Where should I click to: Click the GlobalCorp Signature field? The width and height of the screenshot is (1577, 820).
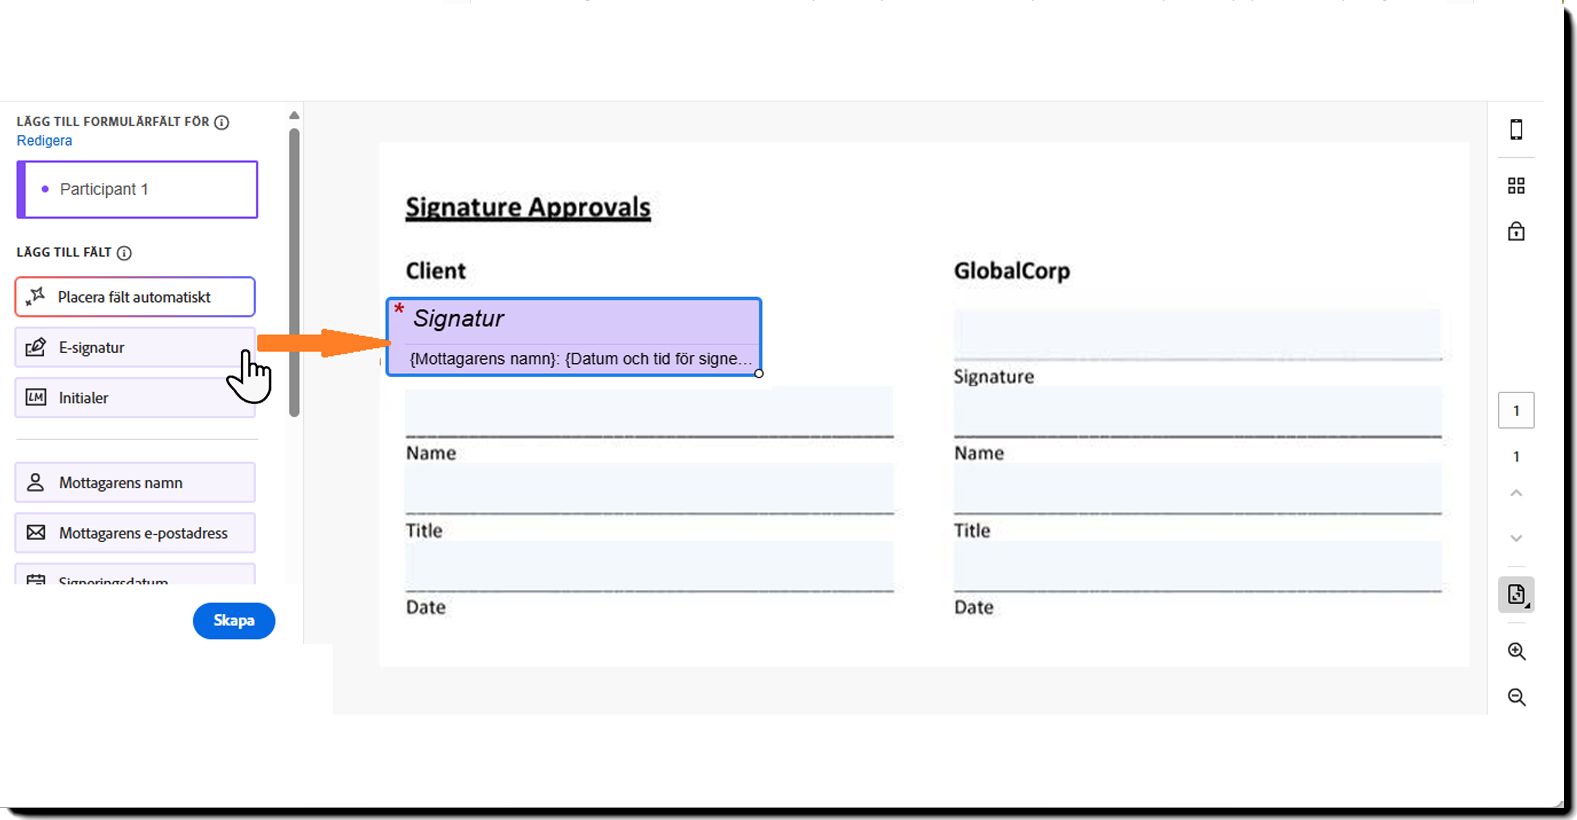pyautogui.click(x=1197, y=334)
